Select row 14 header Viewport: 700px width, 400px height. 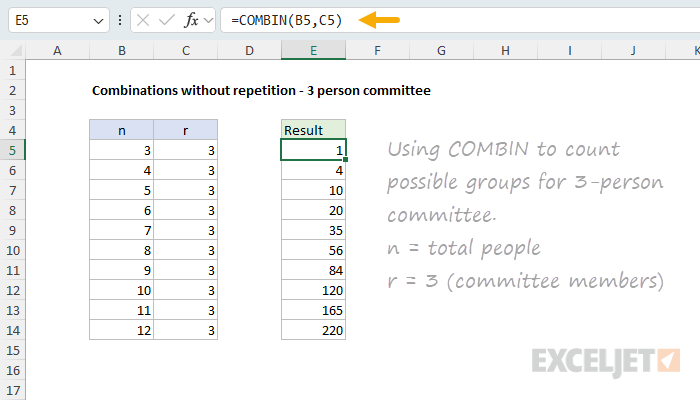[12, 330]
